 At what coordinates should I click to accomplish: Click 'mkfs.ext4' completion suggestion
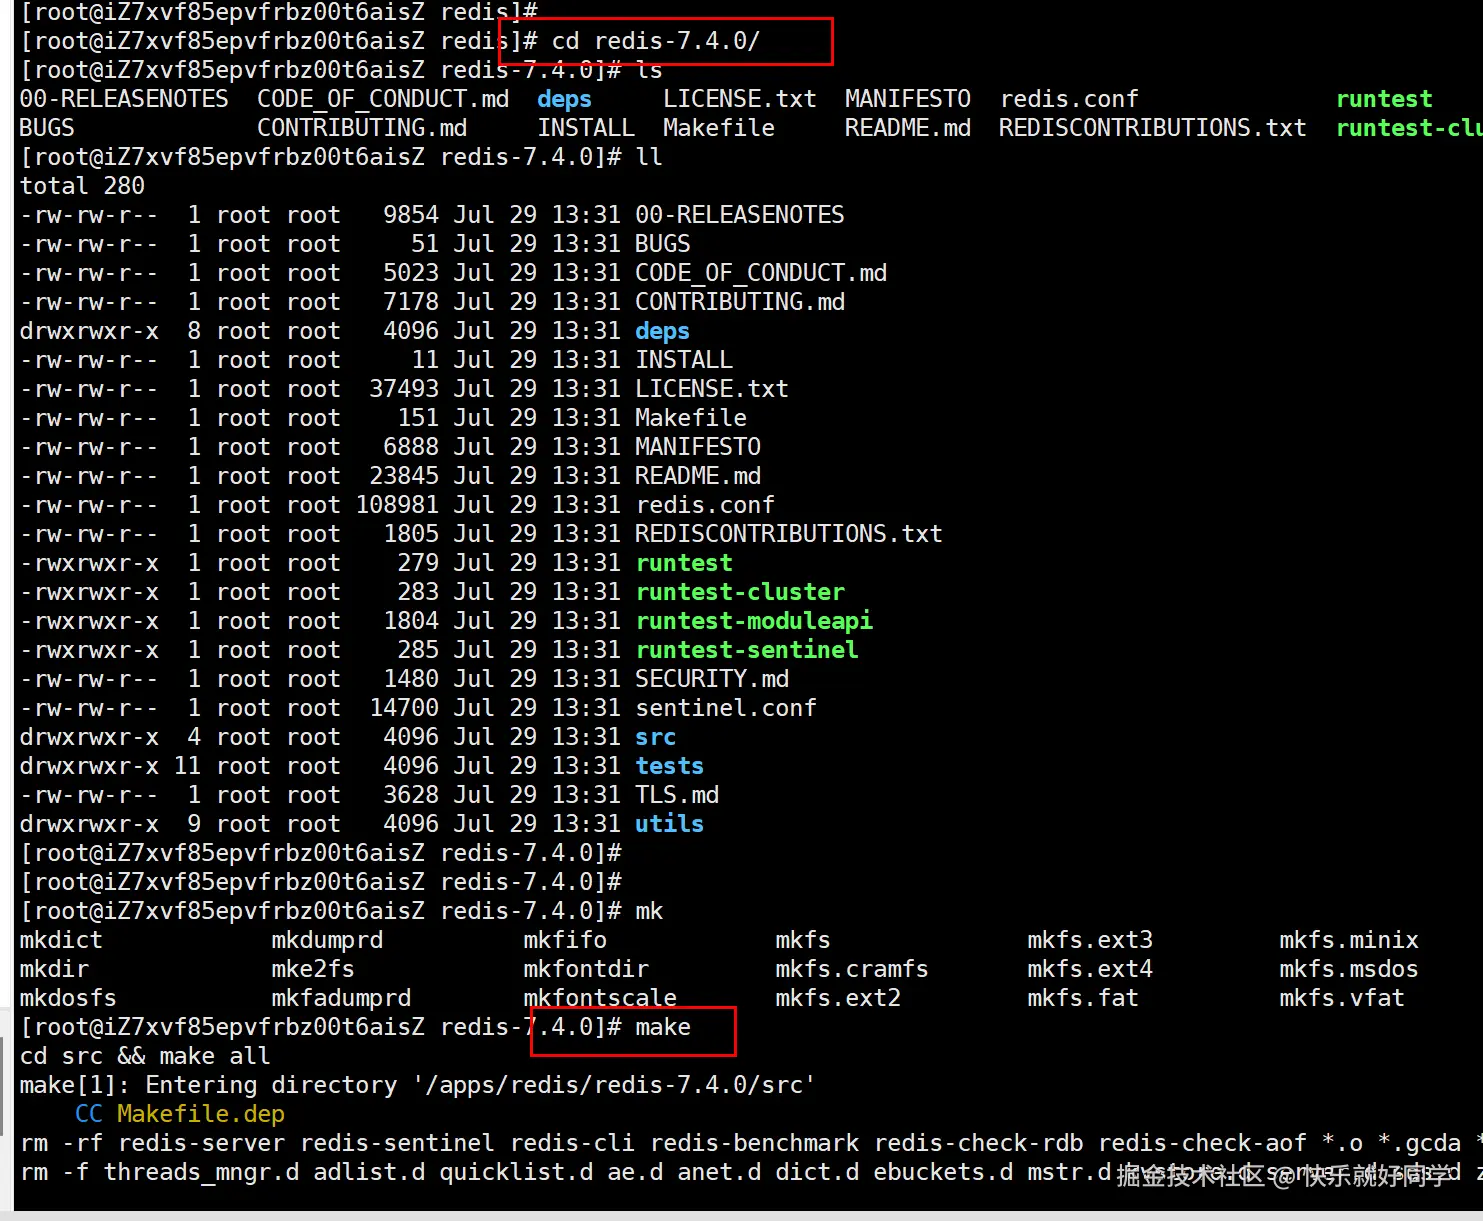click(x=1090, y=969)
